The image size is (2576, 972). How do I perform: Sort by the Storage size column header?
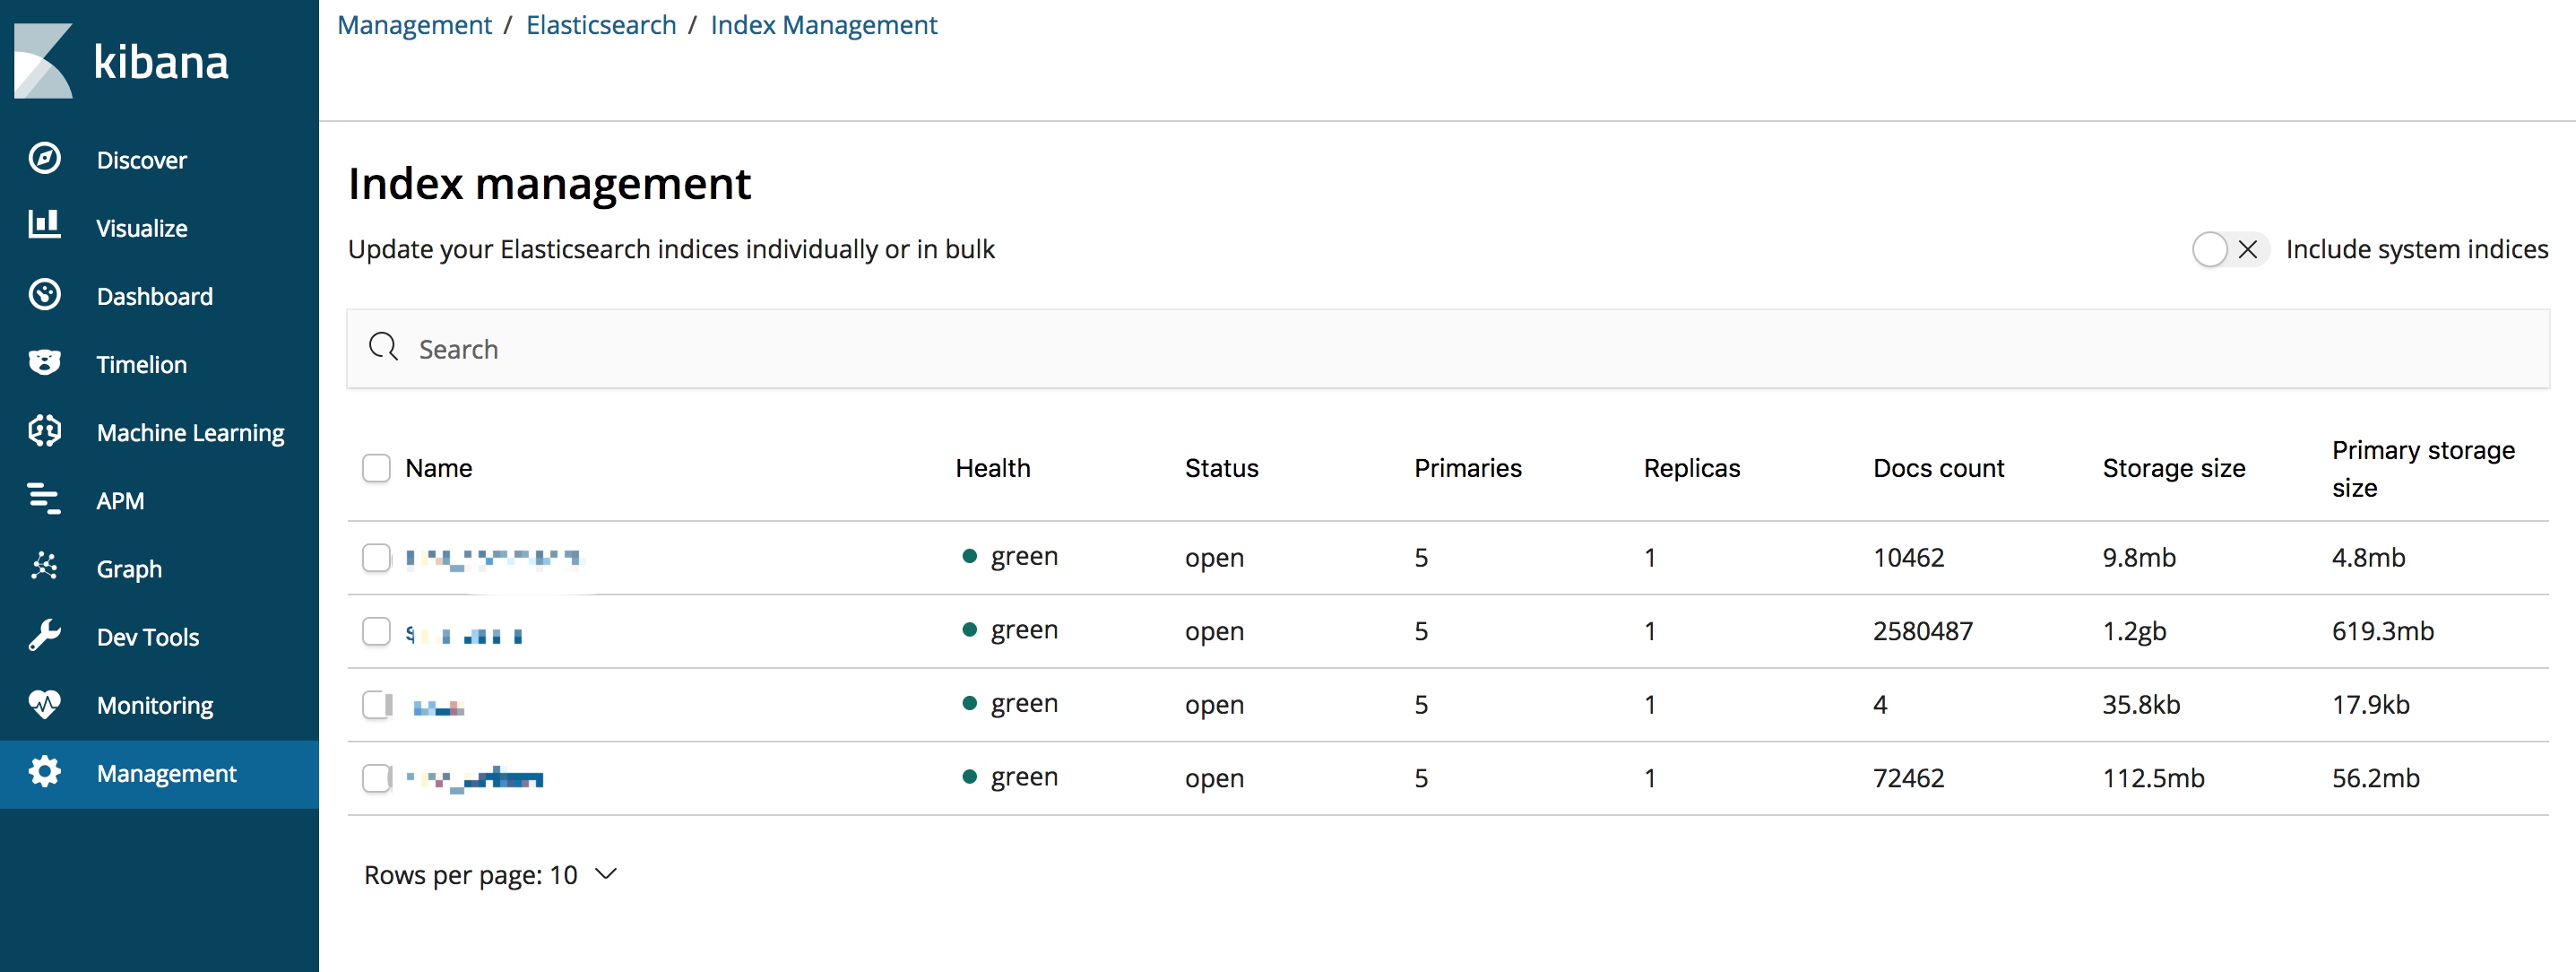(2173, 468)
